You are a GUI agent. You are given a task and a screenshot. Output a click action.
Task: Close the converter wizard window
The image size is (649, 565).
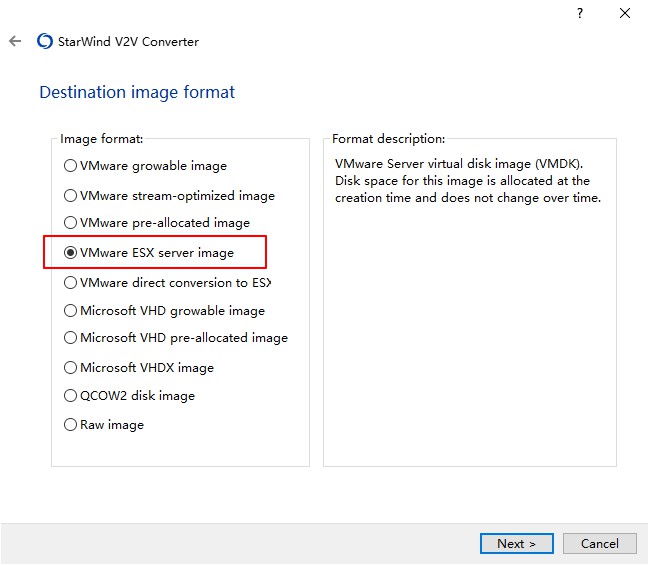tap(624, 13)
